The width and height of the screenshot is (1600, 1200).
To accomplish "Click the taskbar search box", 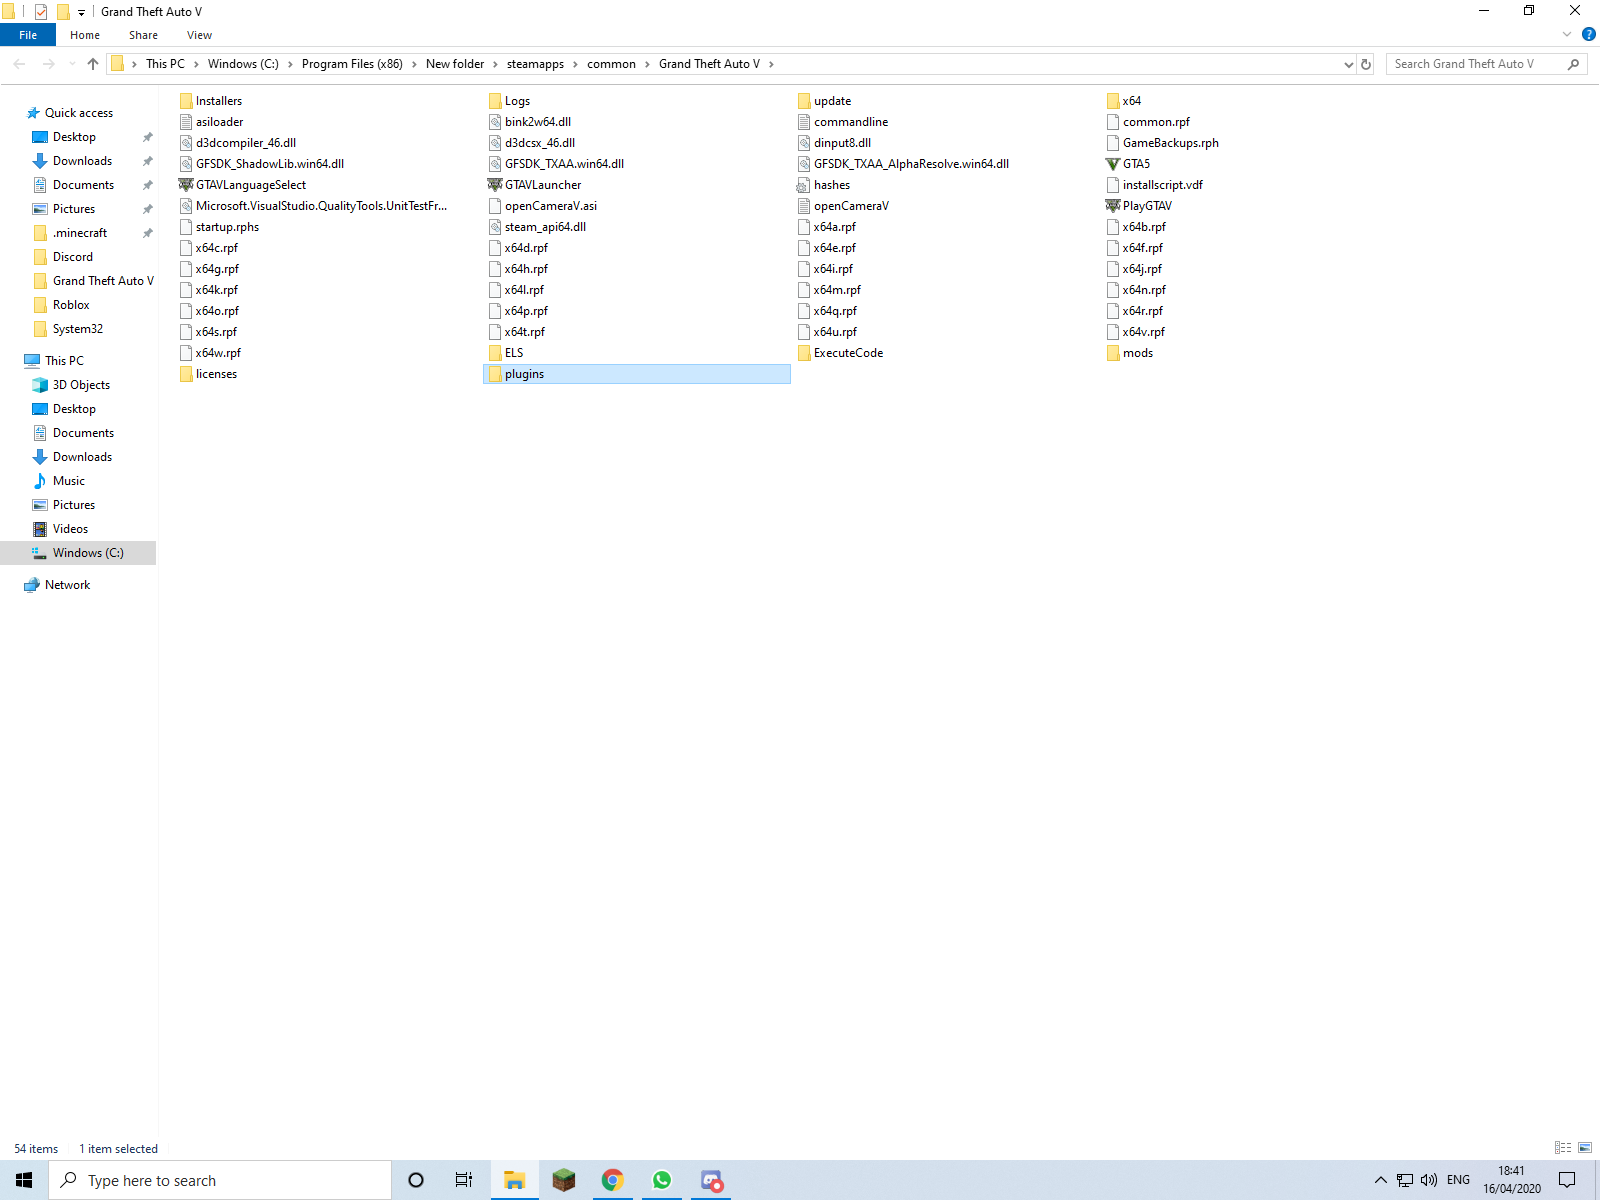I will (220, 1180).
